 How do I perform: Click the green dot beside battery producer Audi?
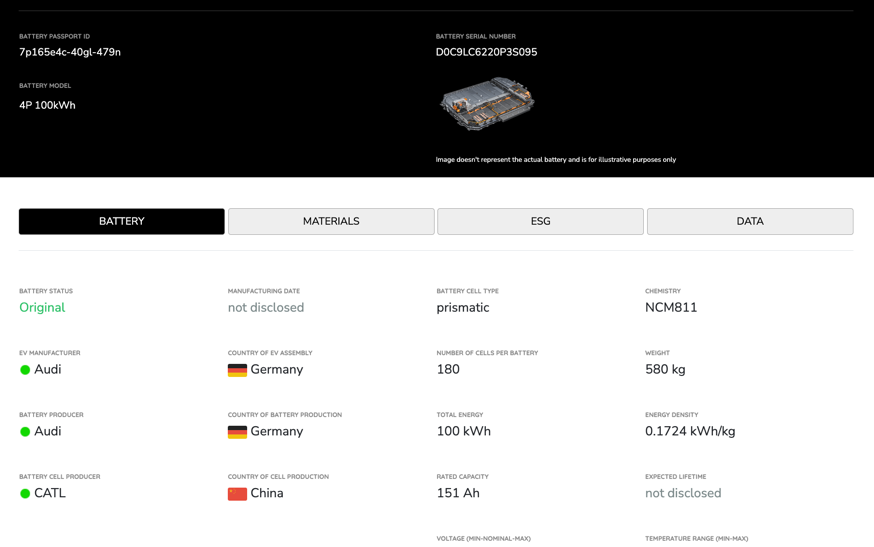[25, 432]
